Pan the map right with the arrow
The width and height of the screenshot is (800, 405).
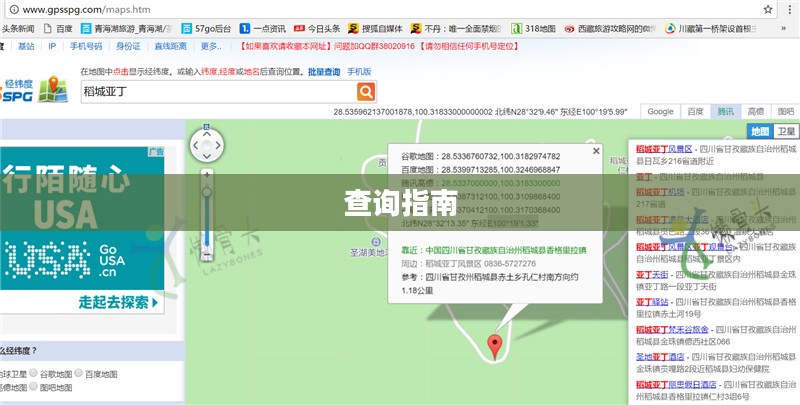tap(218, 145)
